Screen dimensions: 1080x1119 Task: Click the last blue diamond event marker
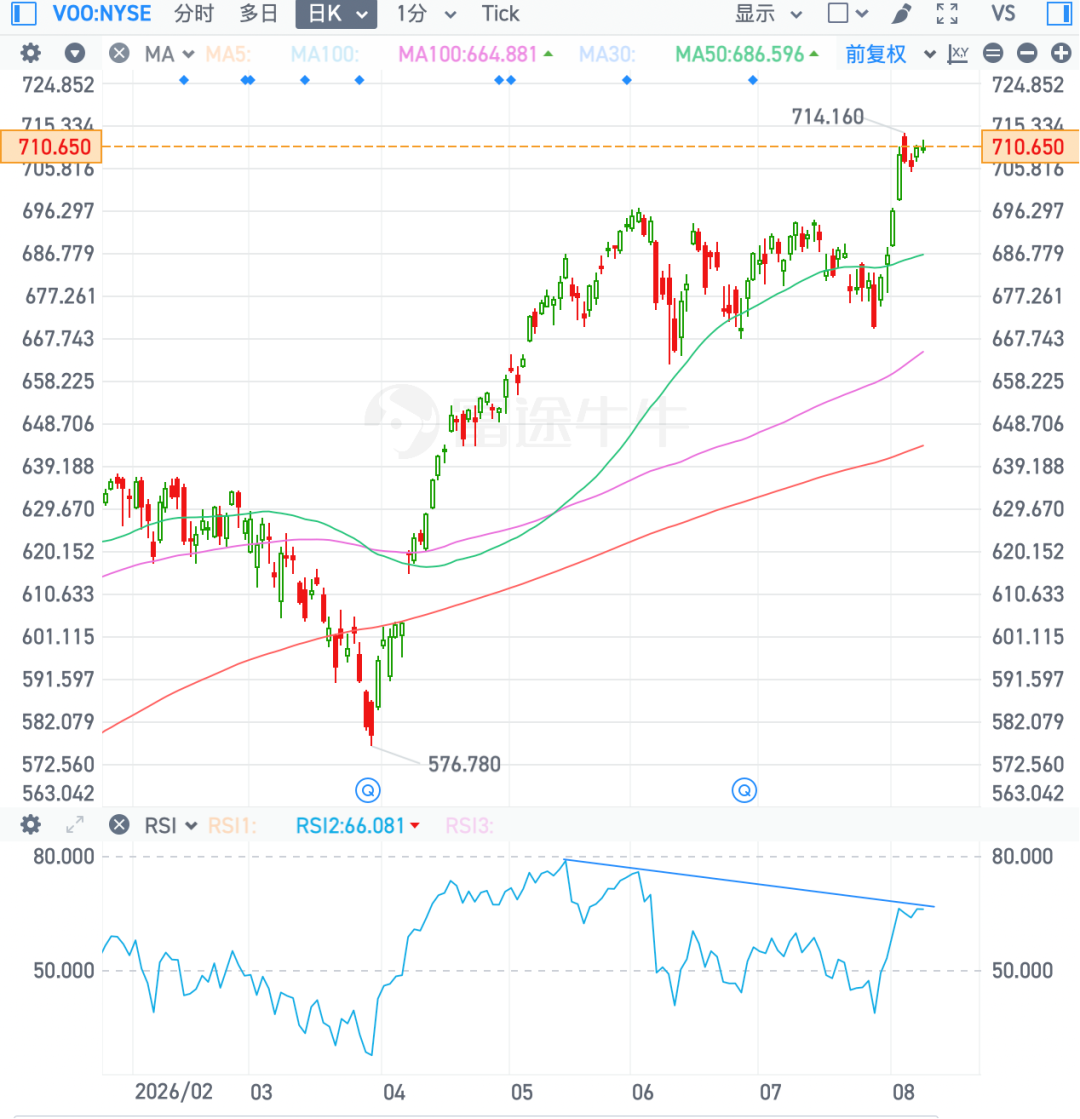pyautogui.click(x=753, y=80)
